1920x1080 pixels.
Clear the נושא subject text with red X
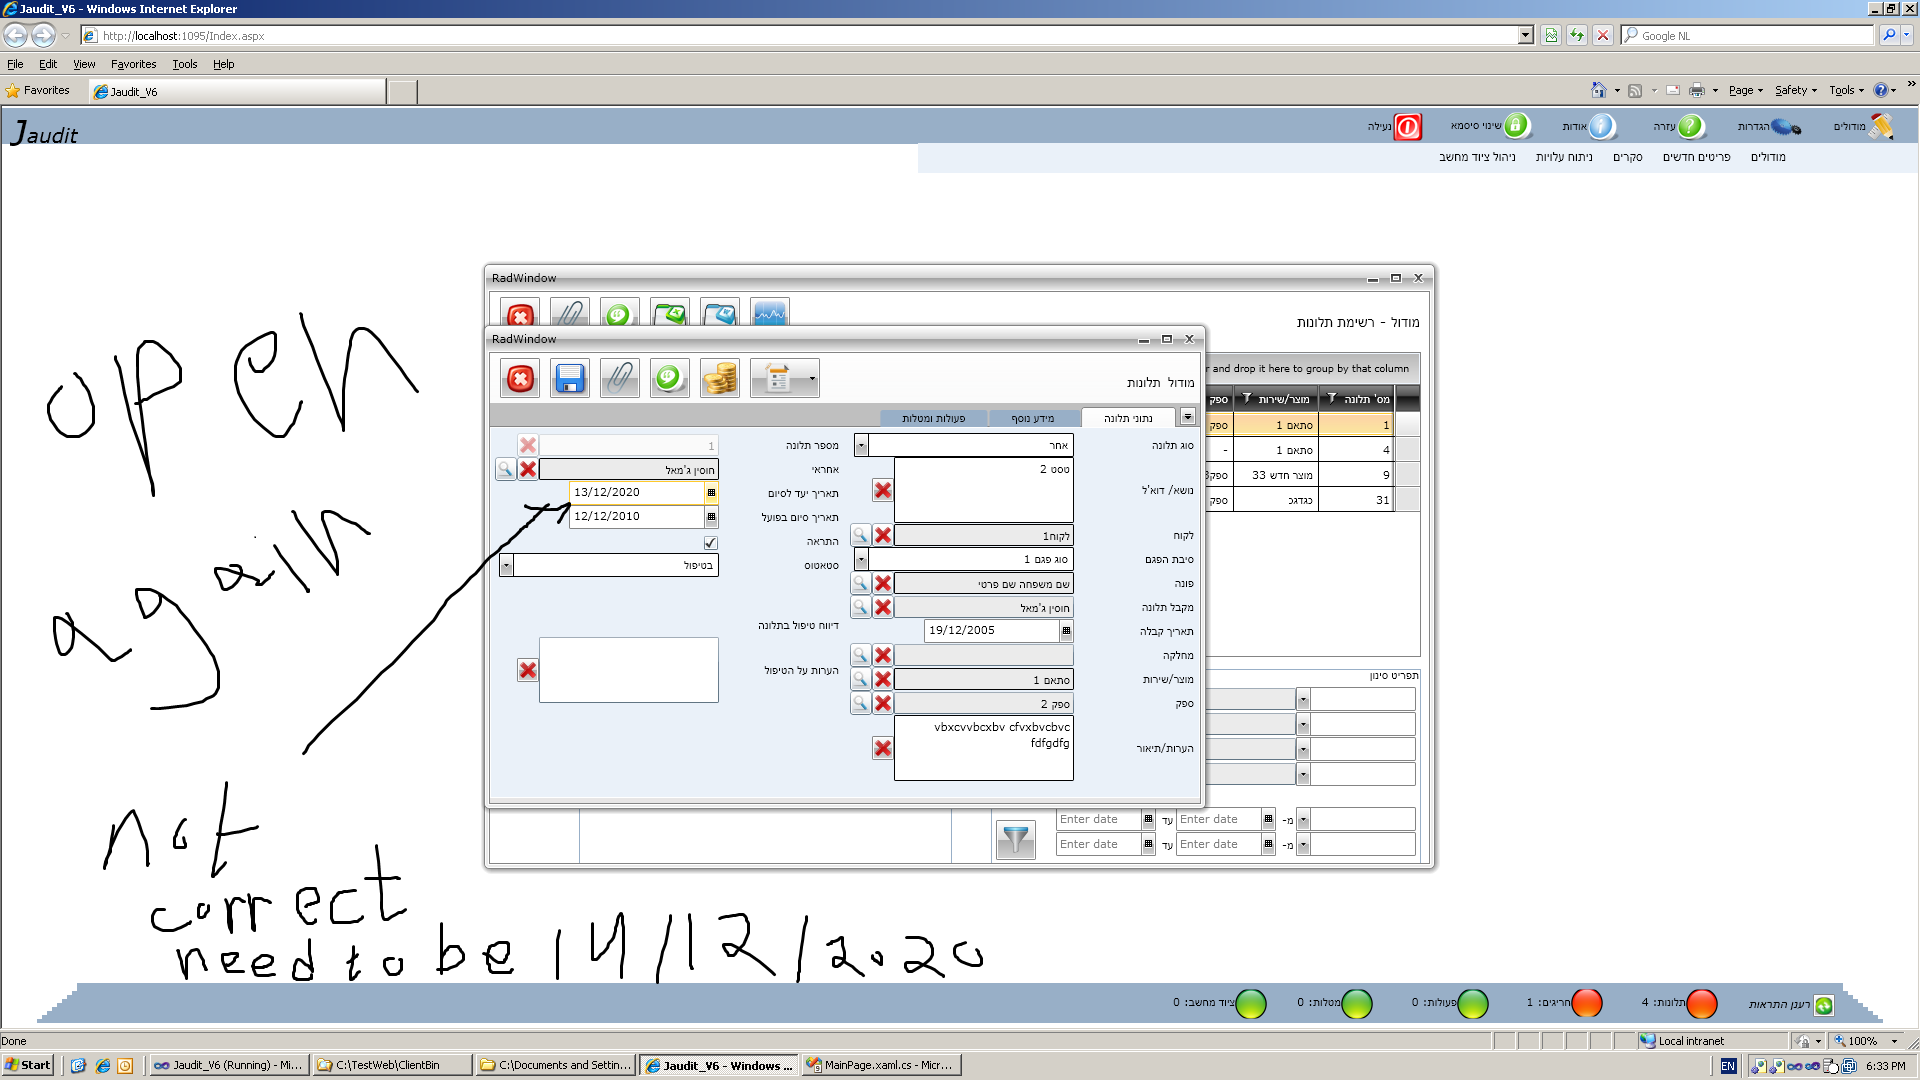click(x=882, y=490)
